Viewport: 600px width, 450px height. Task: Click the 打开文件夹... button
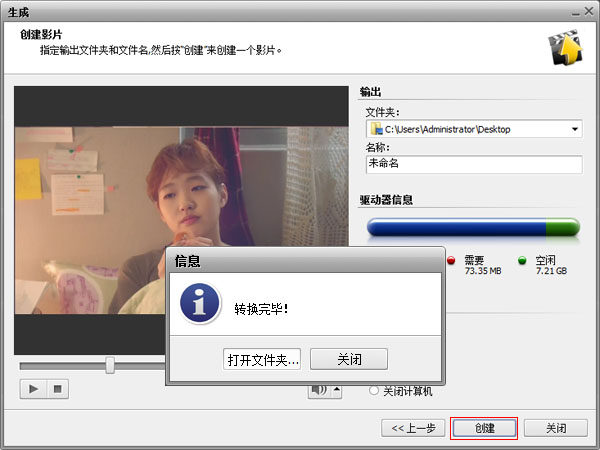[x=262, y=359]
